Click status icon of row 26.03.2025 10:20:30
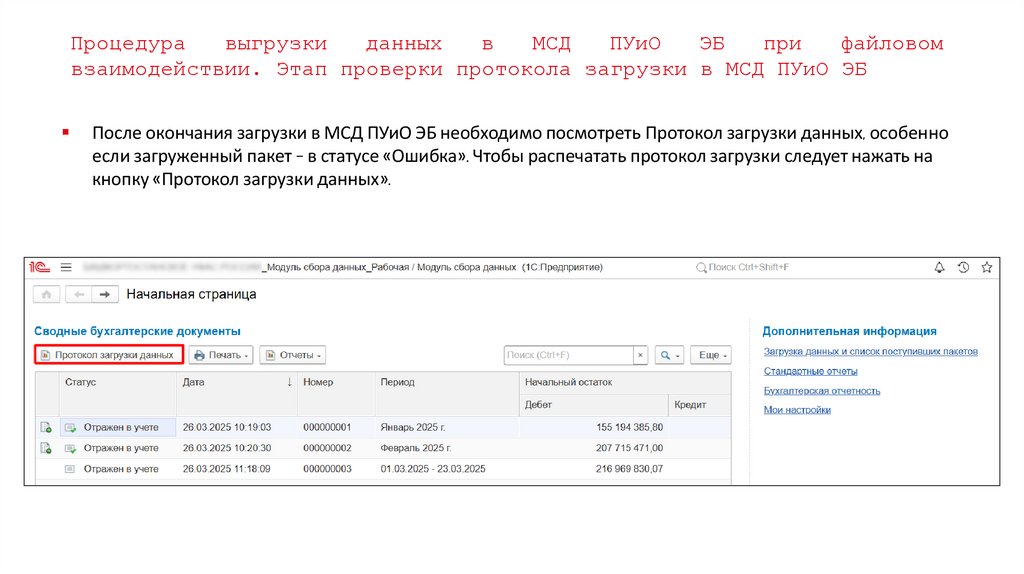Viewport: 1024px width, 574px height. coord(70,449)
